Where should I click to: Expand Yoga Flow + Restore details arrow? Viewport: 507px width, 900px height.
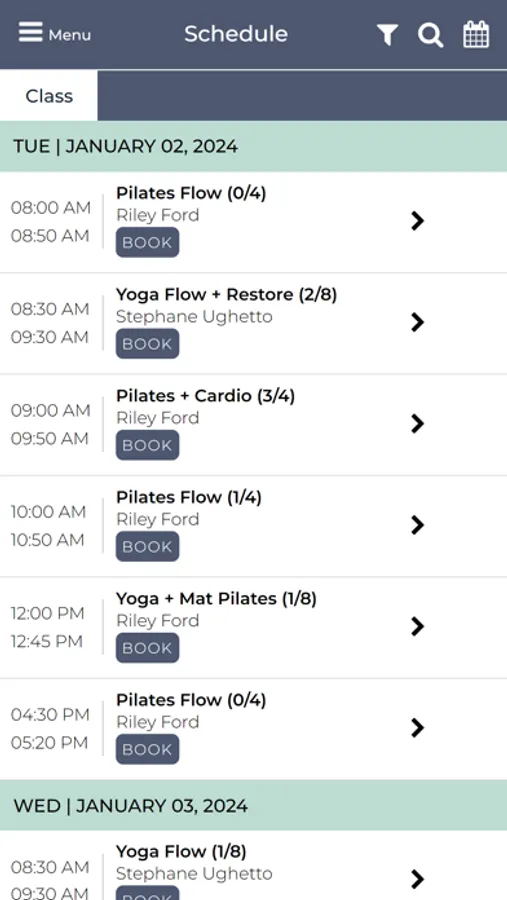(x=417, y=323)
